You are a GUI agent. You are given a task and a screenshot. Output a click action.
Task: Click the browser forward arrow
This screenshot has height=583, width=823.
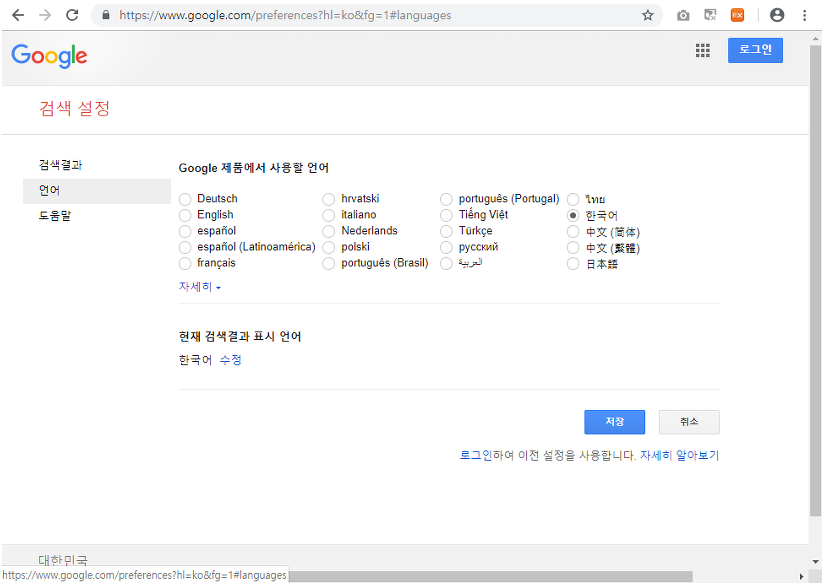(45, 15)
